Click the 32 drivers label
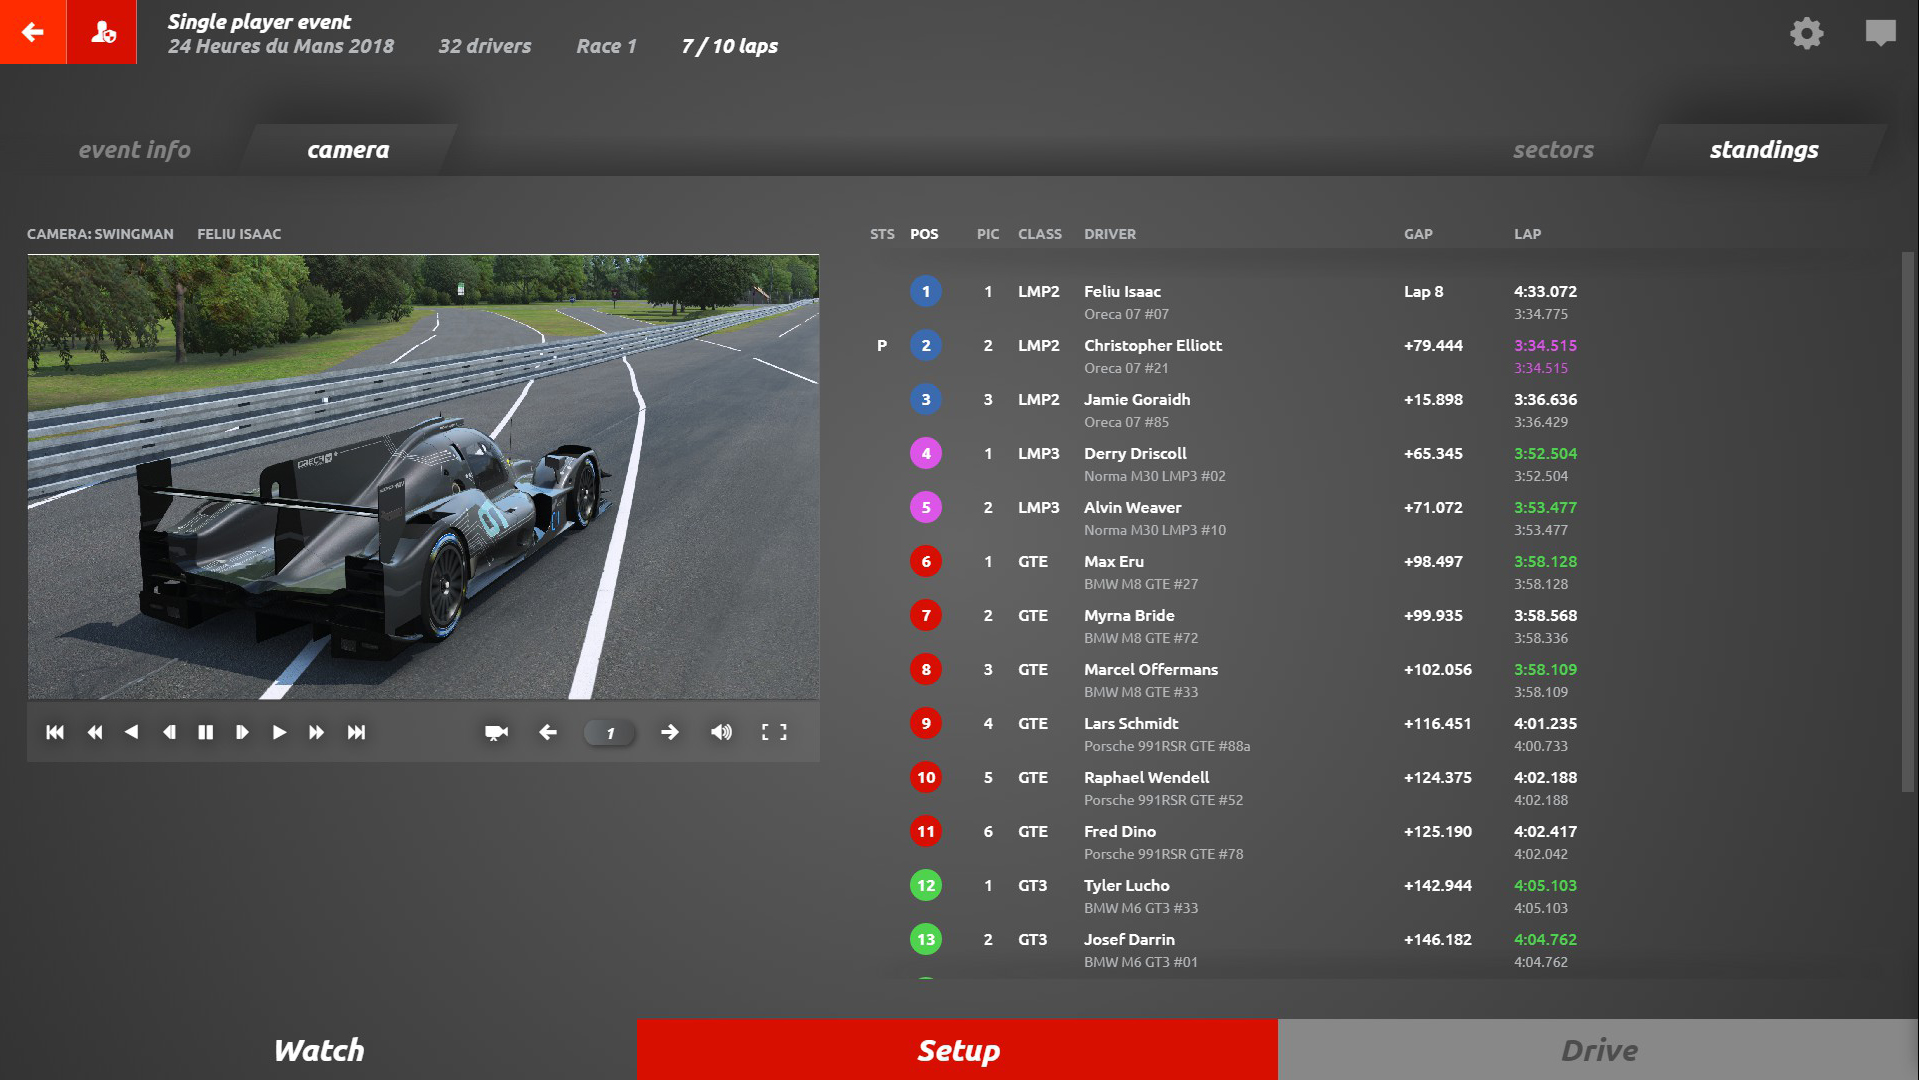1919x1080 pixels. coord(485,46)
